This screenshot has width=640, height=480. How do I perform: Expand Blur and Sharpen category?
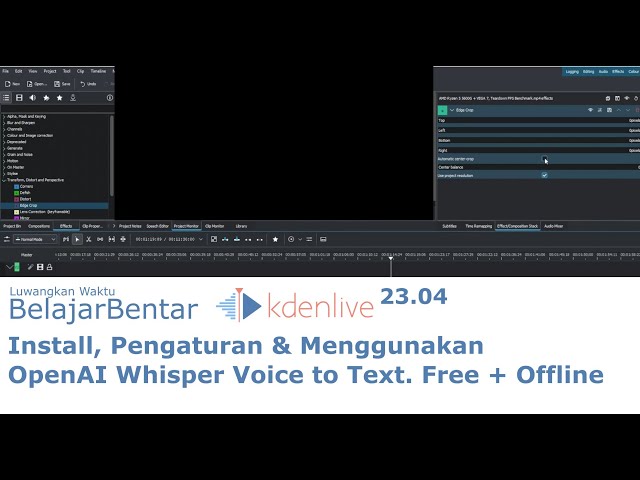4,123
